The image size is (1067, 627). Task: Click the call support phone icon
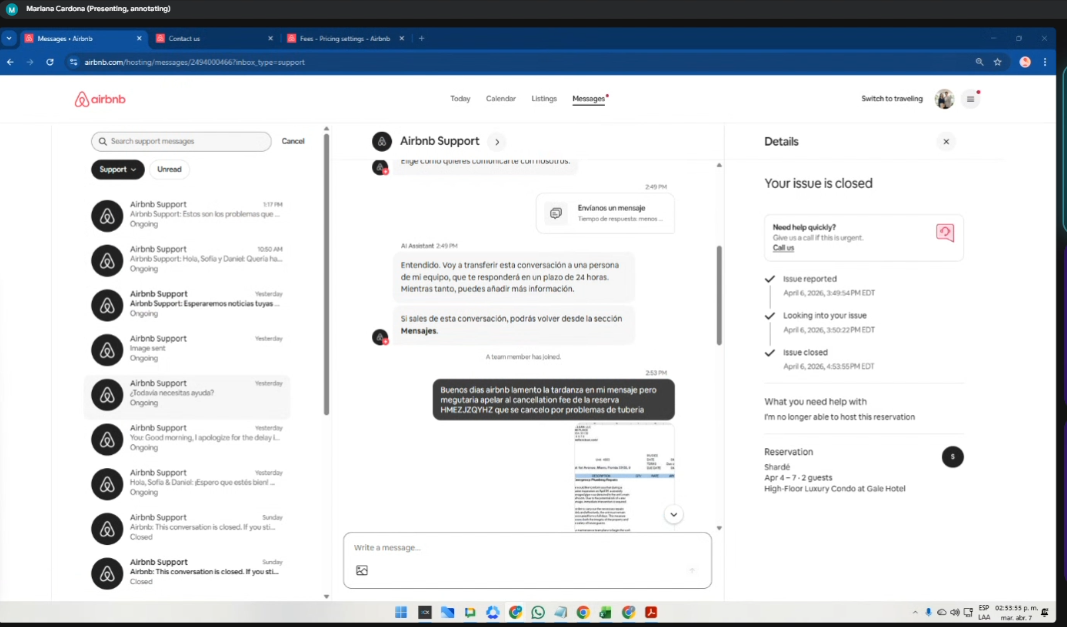pyautogui.click(x=945, y=233)
